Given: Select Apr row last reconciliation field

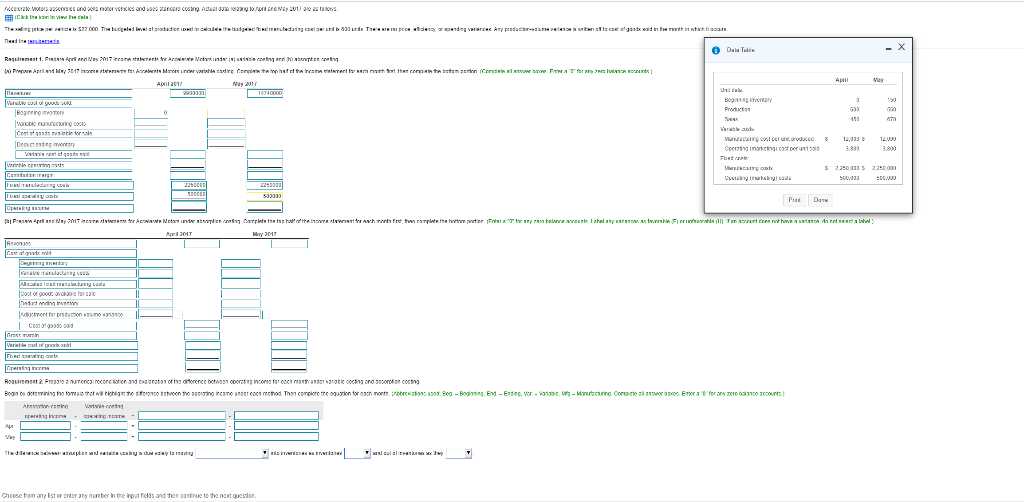Looking at the screenshot, I should pos(277,426).
